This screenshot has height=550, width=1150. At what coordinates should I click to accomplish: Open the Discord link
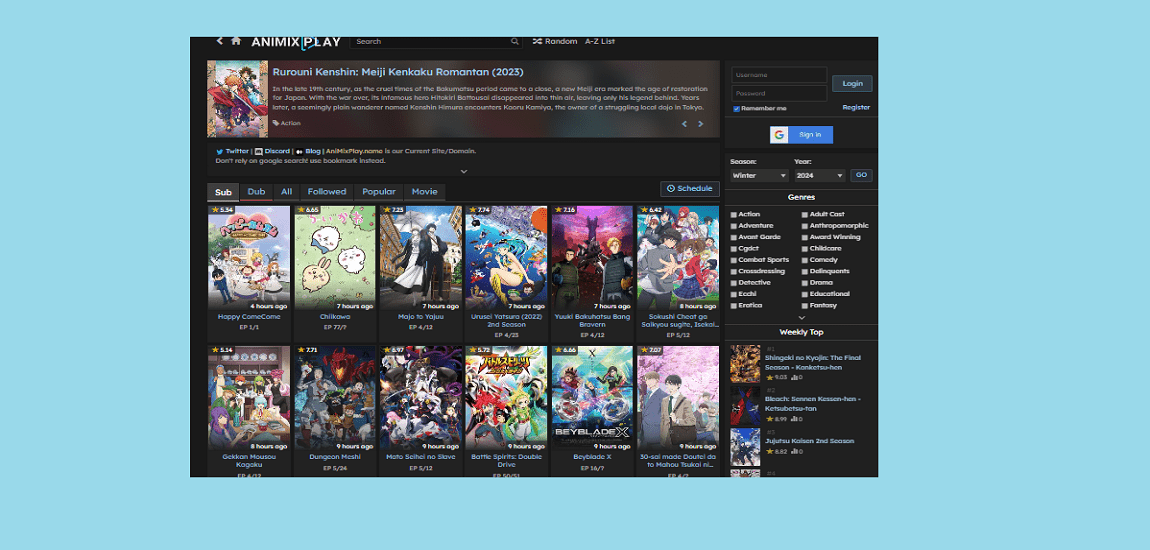pyautogui.click(x=276, y=151)
